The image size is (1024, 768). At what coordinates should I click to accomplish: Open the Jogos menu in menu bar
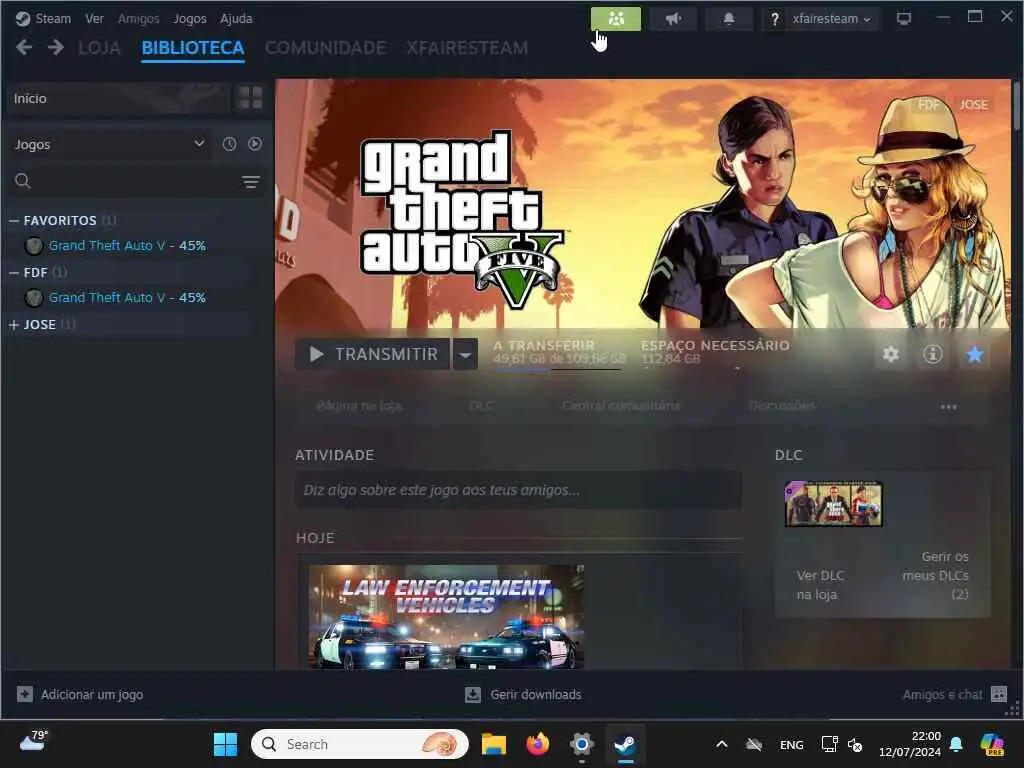click(x=189, y=18)
